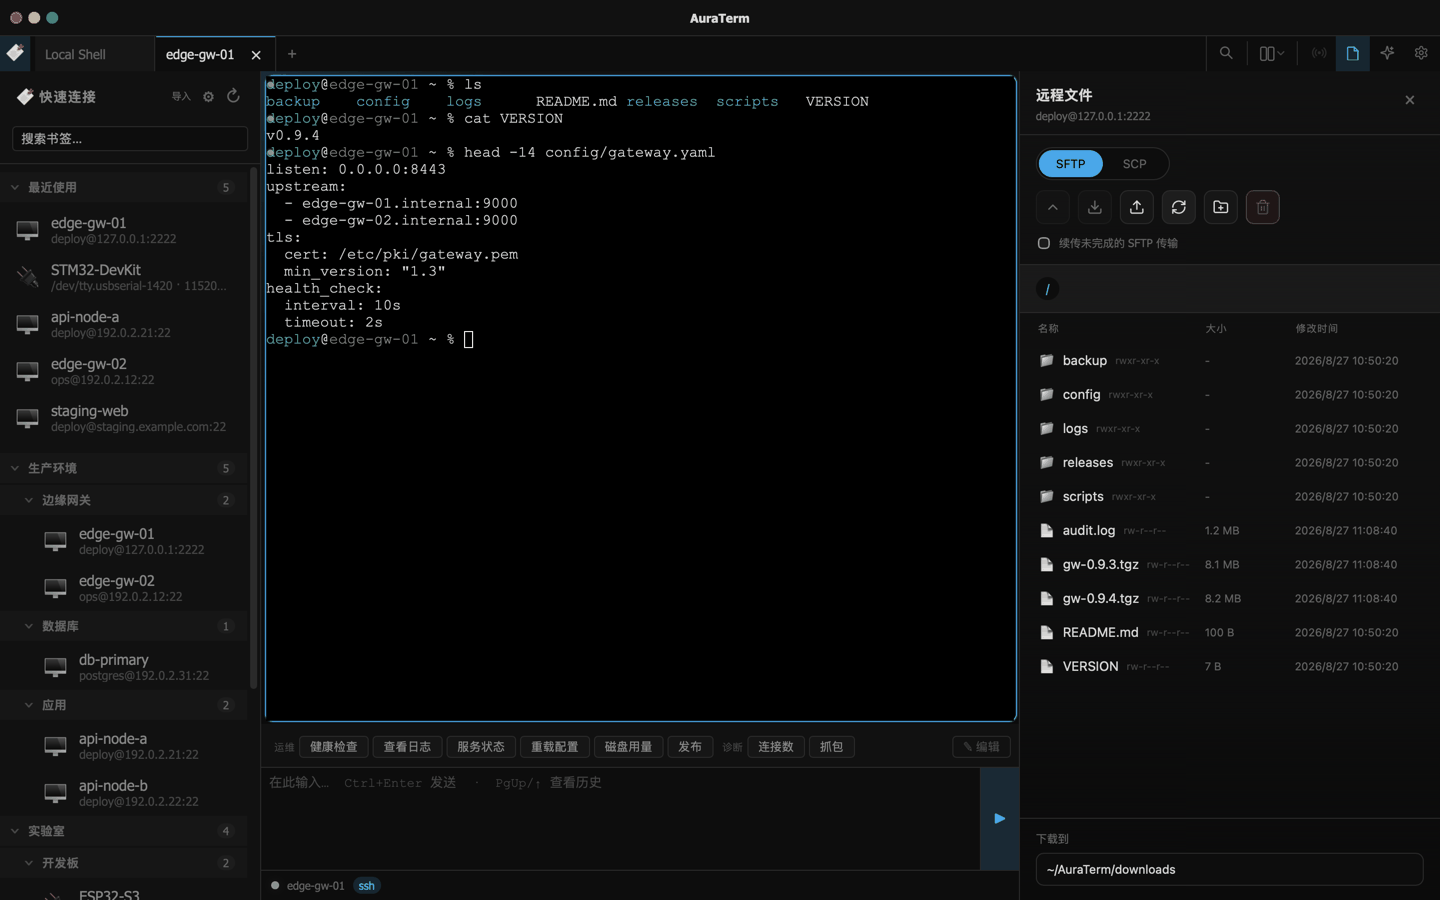
Task: Open app settings gear in top right
Action: point(1421,54)
